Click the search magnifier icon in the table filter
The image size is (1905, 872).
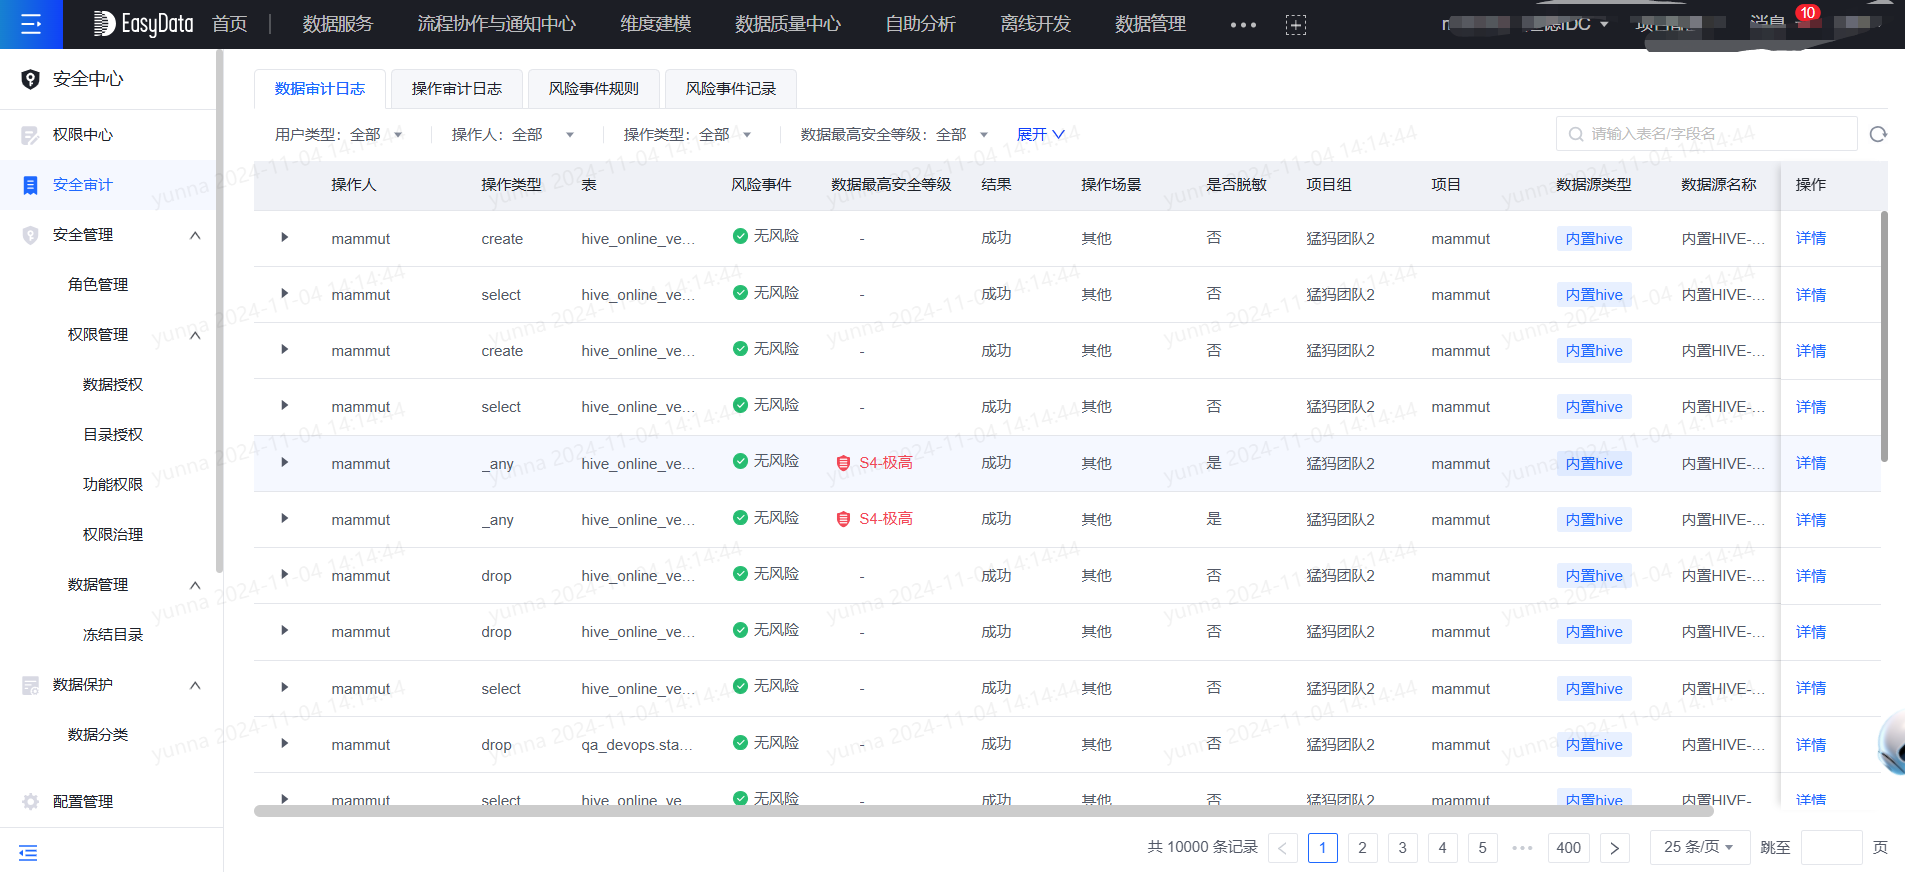click(x=1576, y=134)
